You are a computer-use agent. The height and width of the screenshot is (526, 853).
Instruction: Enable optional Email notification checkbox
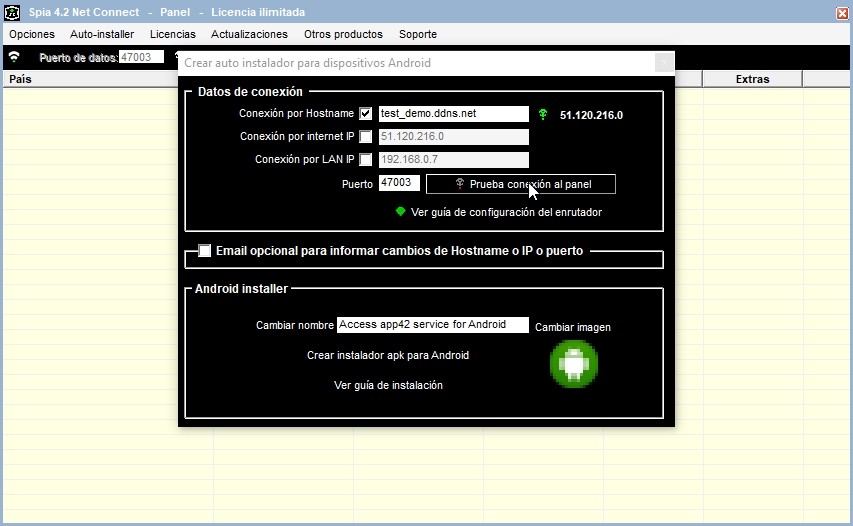click(205, 251)
